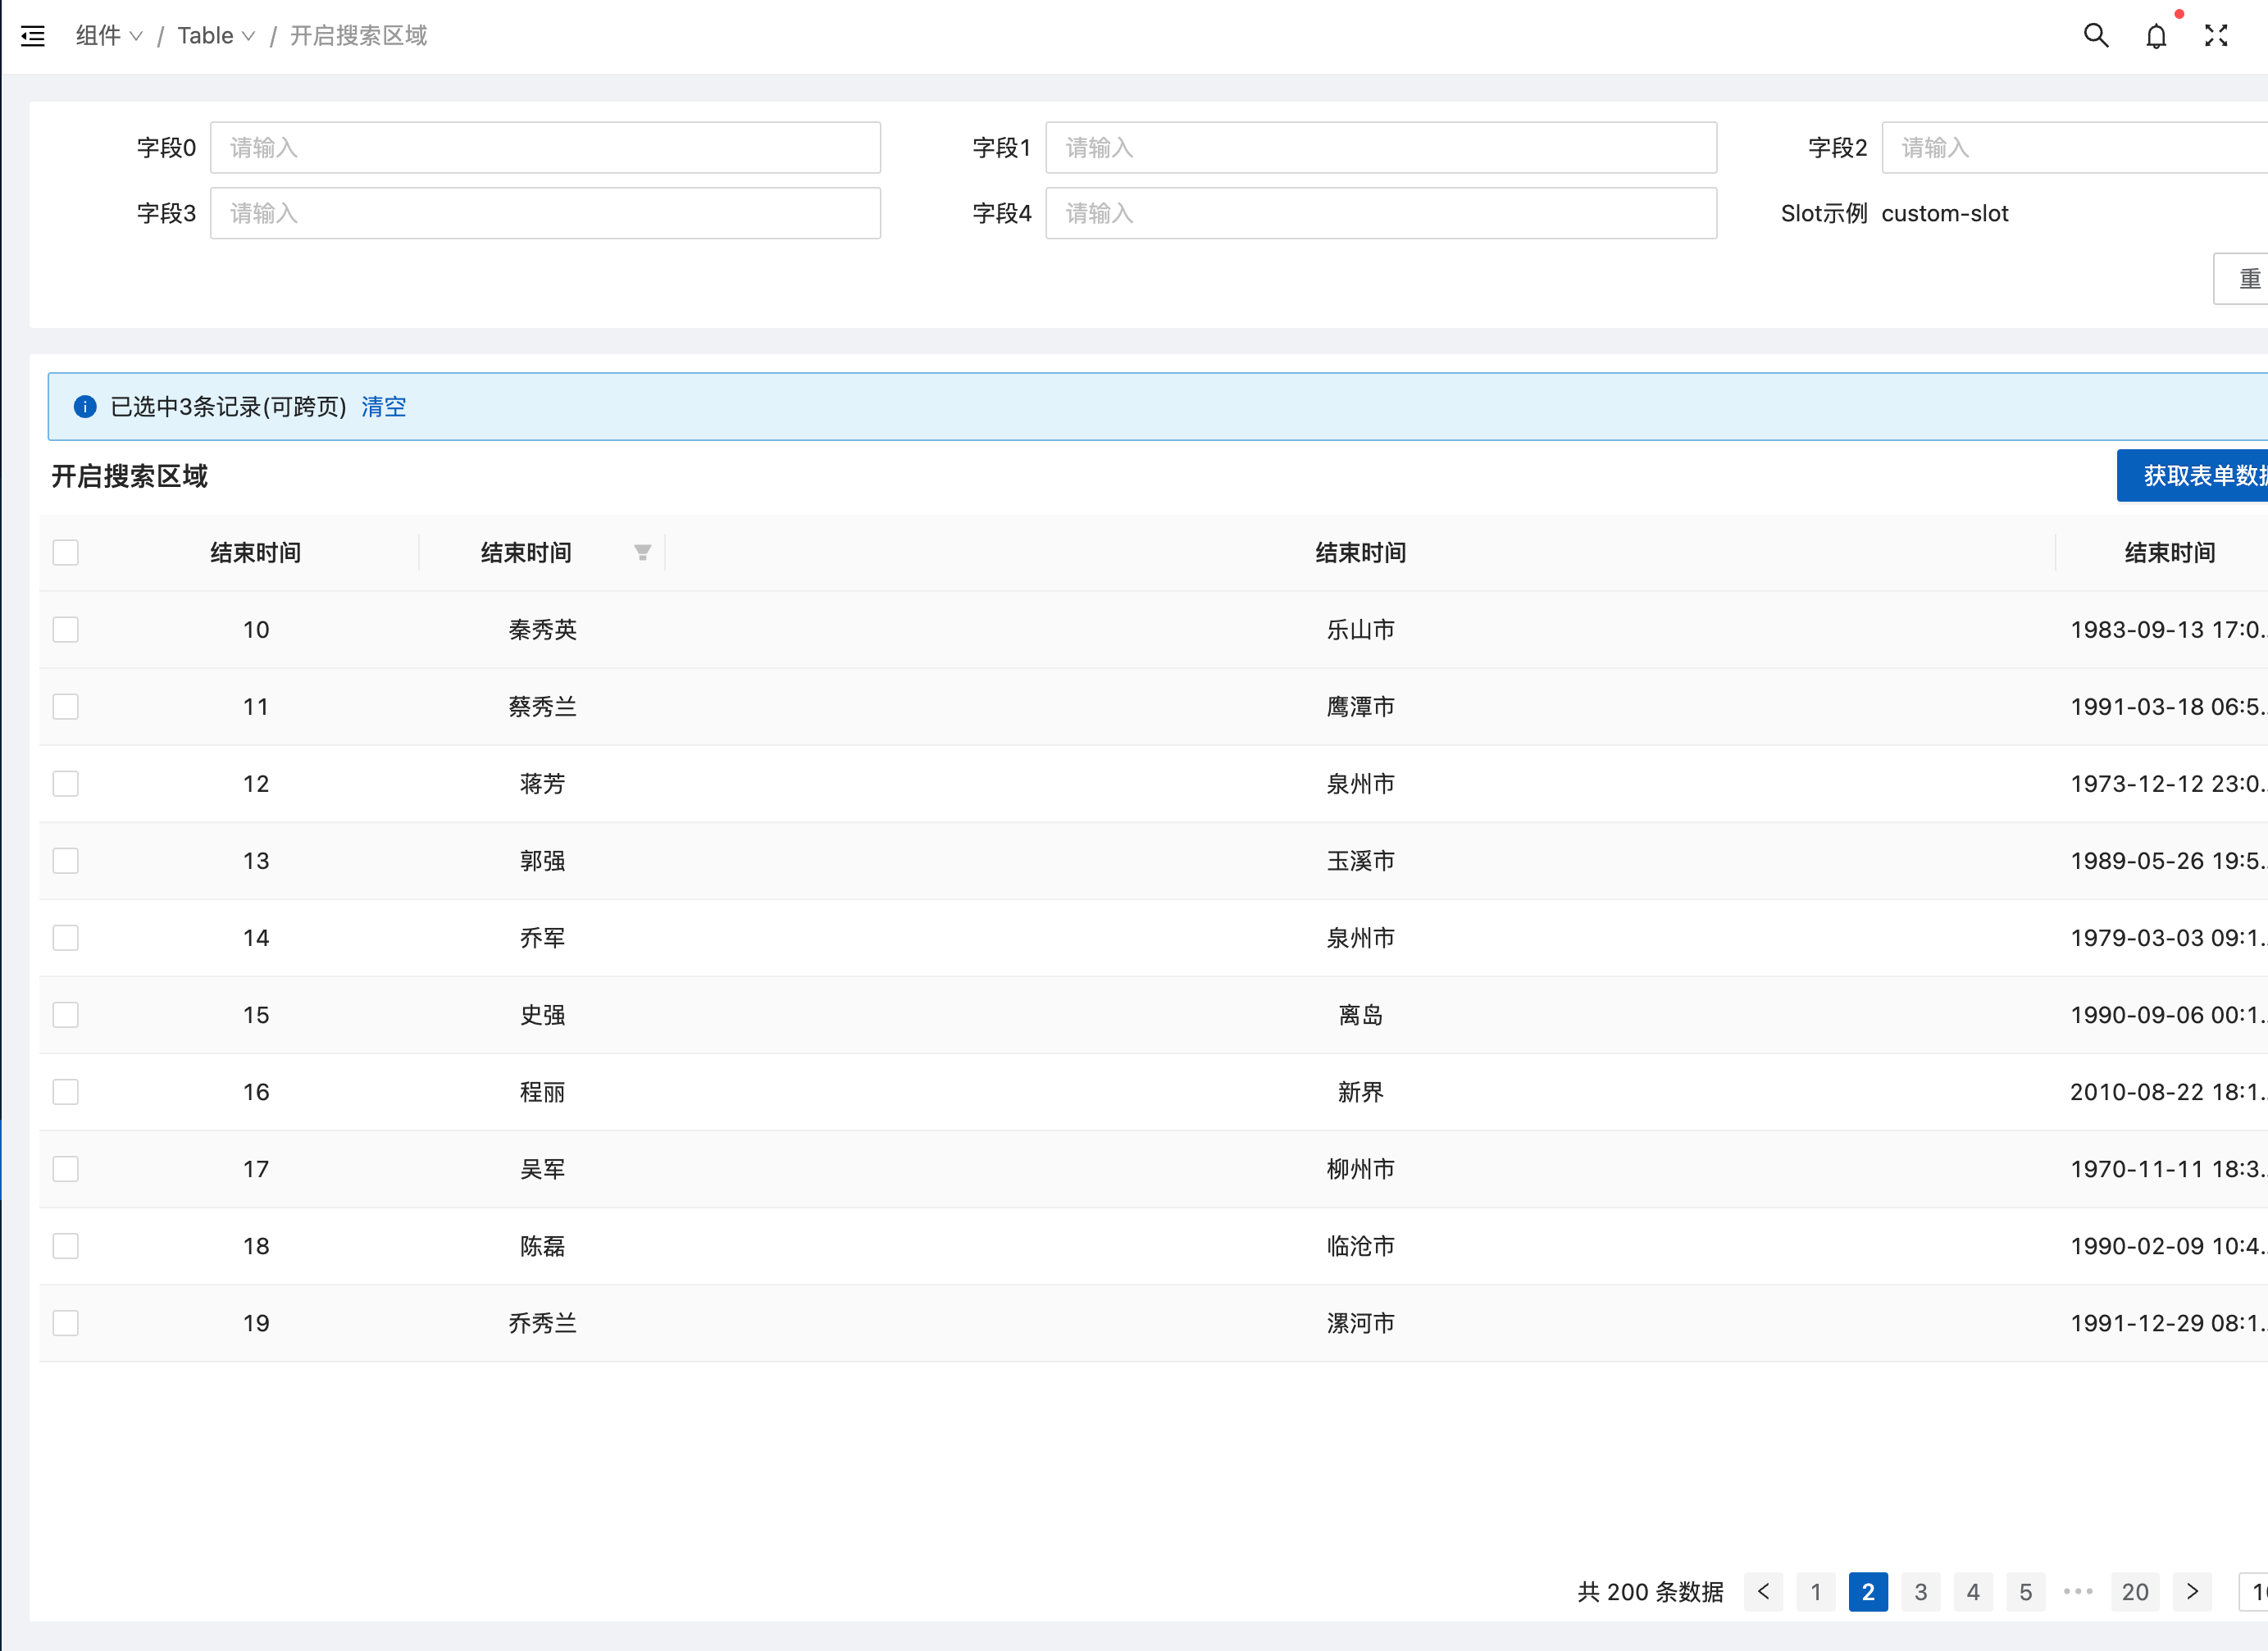Screen dimensions: 2268x1651
Task: Jump to page 20 in pagination
Action: [2135, 1592]
